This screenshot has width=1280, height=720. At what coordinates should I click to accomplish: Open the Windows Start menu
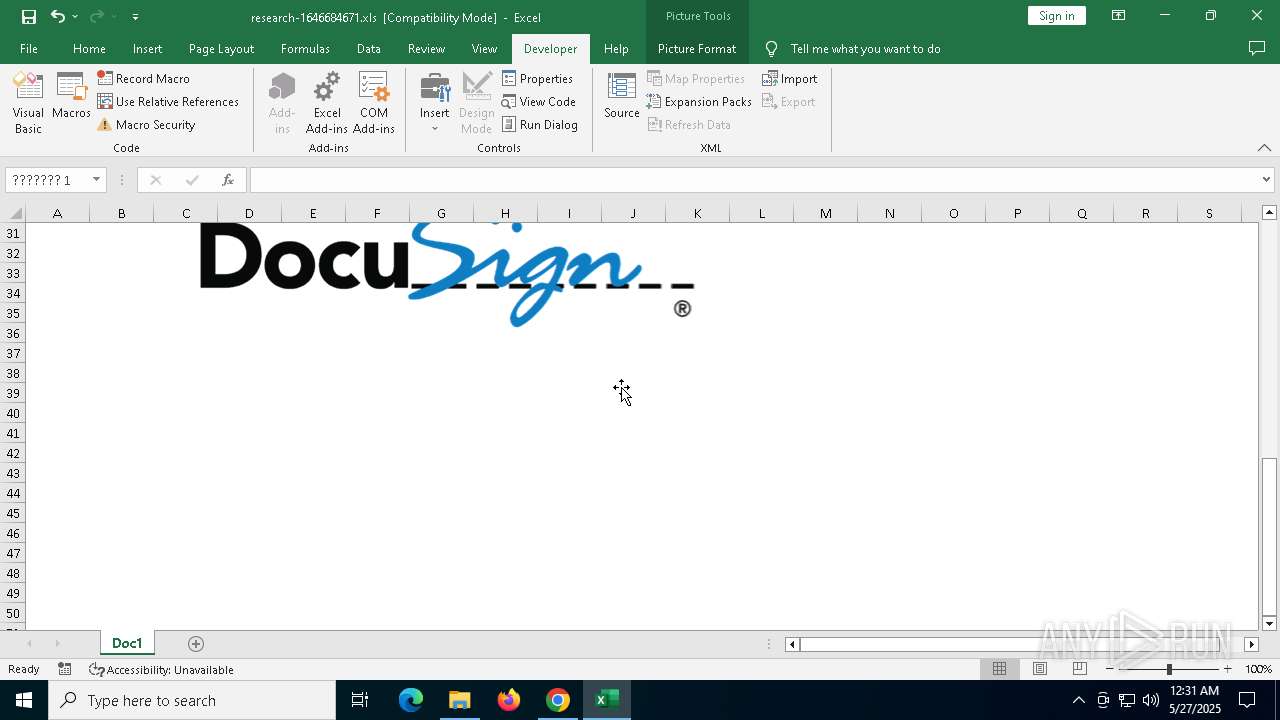[x=24, y=700]
